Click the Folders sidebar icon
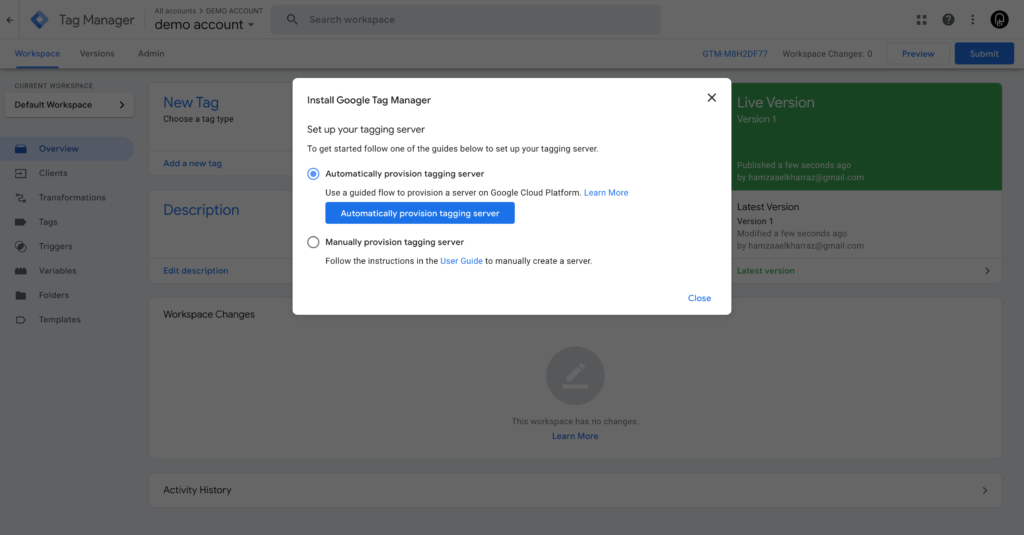The height and width of the screenshot is (535, 1024). coord(21,295)
